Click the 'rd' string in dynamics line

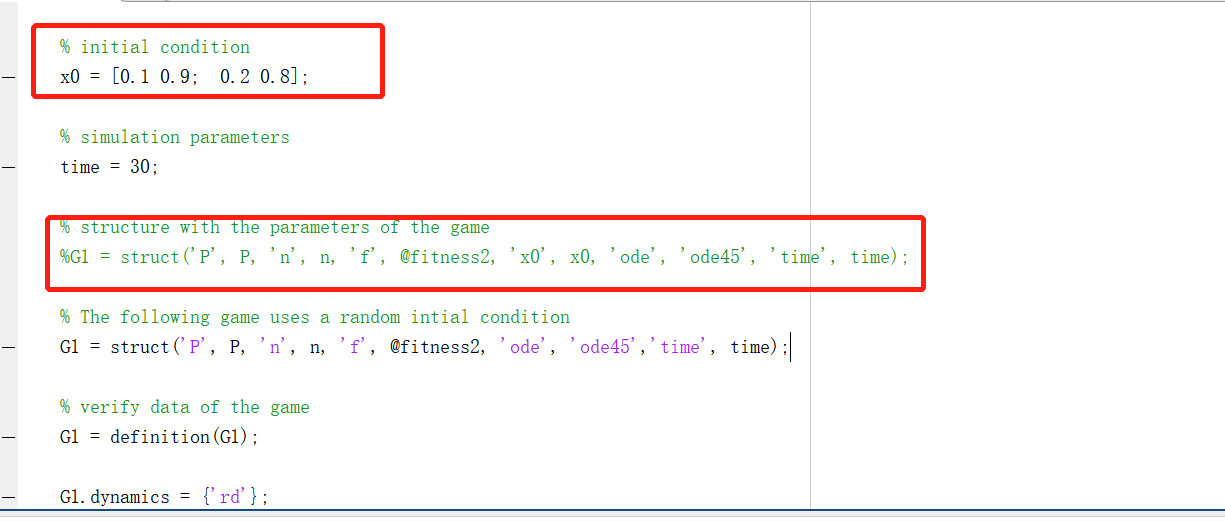tap(230, 497)
